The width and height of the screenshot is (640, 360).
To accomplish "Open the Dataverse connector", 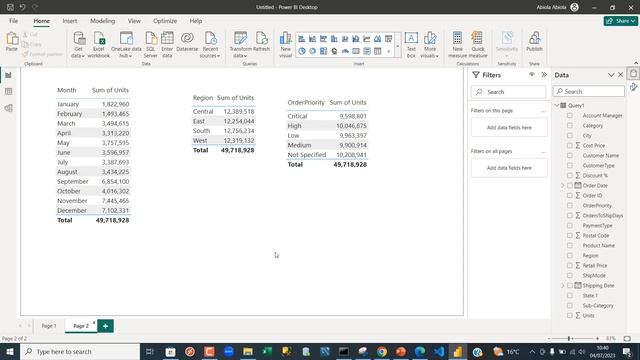I will (x=187, y=42).
